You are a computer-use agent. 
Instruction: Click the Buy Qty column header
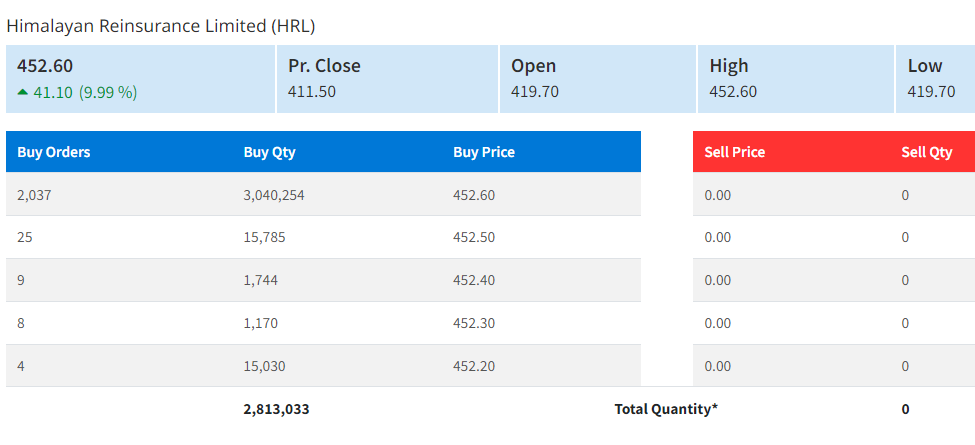pyautogui.click(x=269, y=152)
